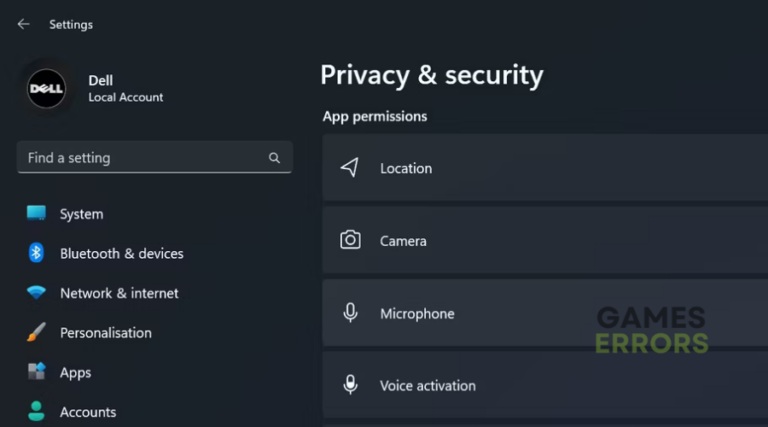This screenshot has width=768, height=427.
Task: Pick the Personalisation paintbrush icon
Action: click(36, 332)
